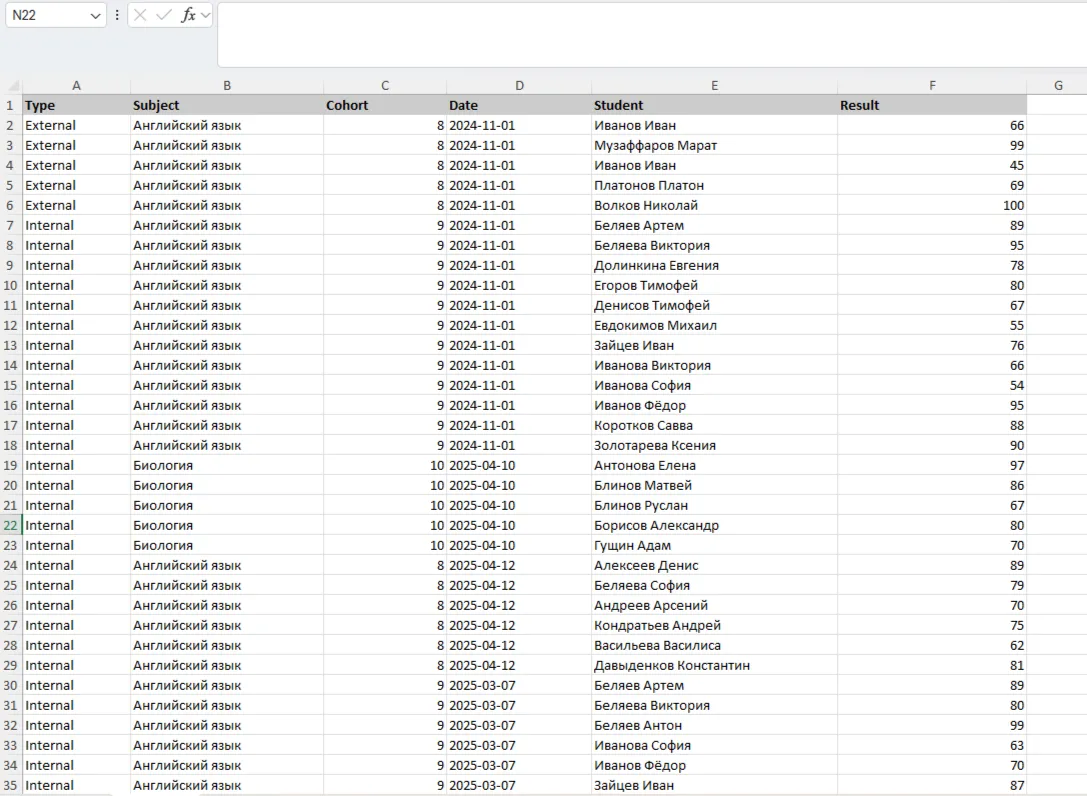The width and height of the screenshot is (1087, 796).
Task: Expand the dropdown arrow next to fx
Action: [x=205, y=16]
